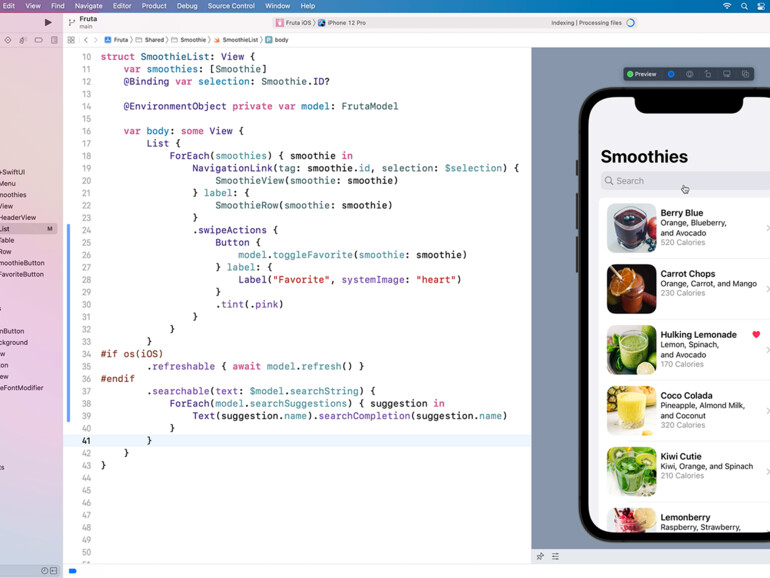
Task: Click the Preview status button
Action: (x=642, y=74)
